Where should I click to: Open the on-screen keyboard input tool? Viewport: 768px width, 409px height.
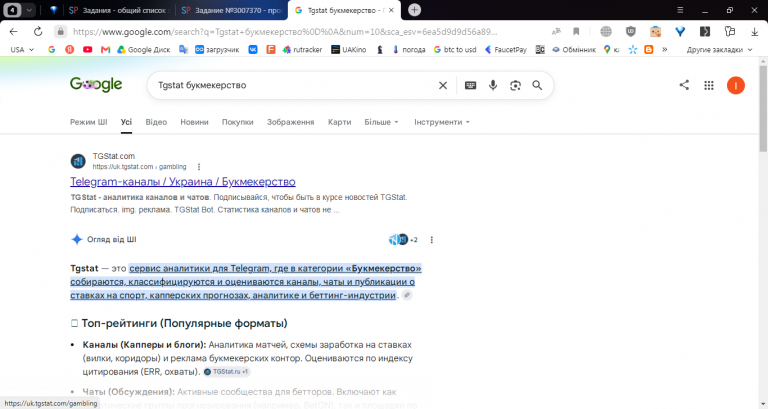pos(470,85)
